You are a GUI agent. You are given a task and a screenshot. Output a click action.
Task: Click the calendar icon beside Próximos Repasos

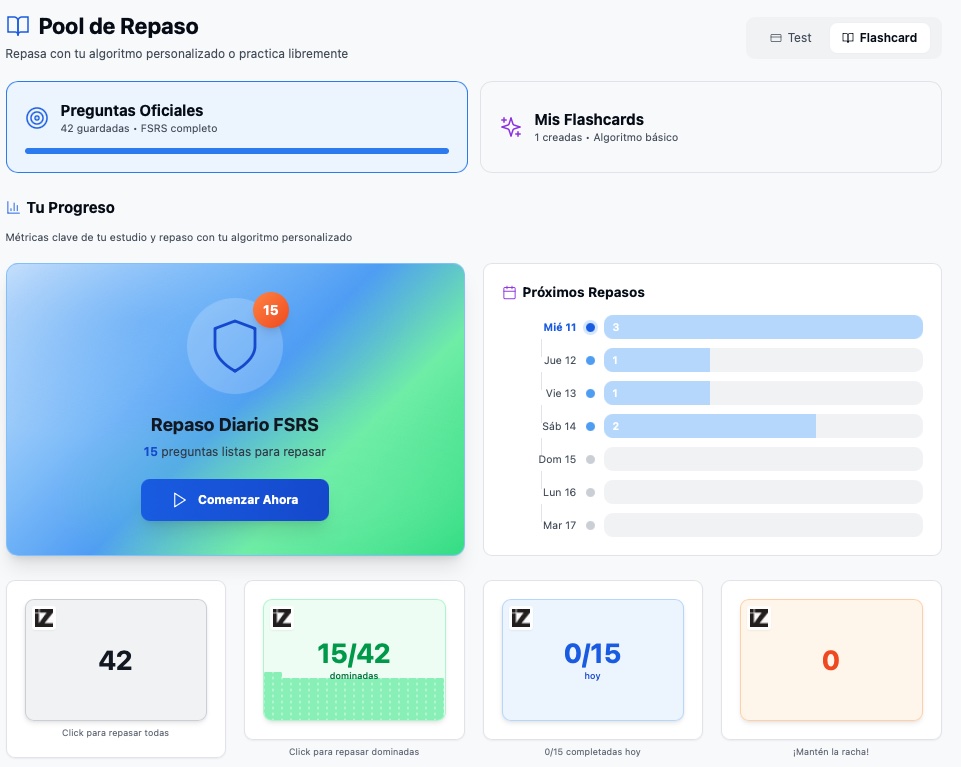click(509, 293)
